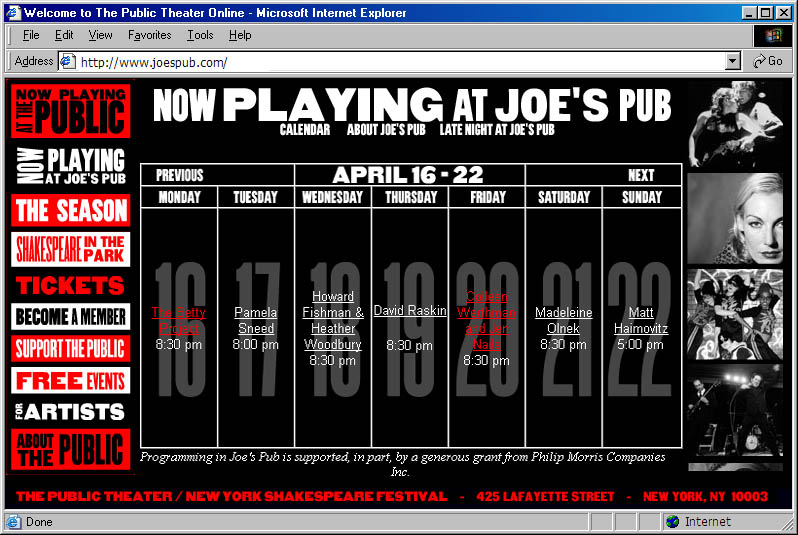
Task: Open the Help menu
Action: pos(240,35)
